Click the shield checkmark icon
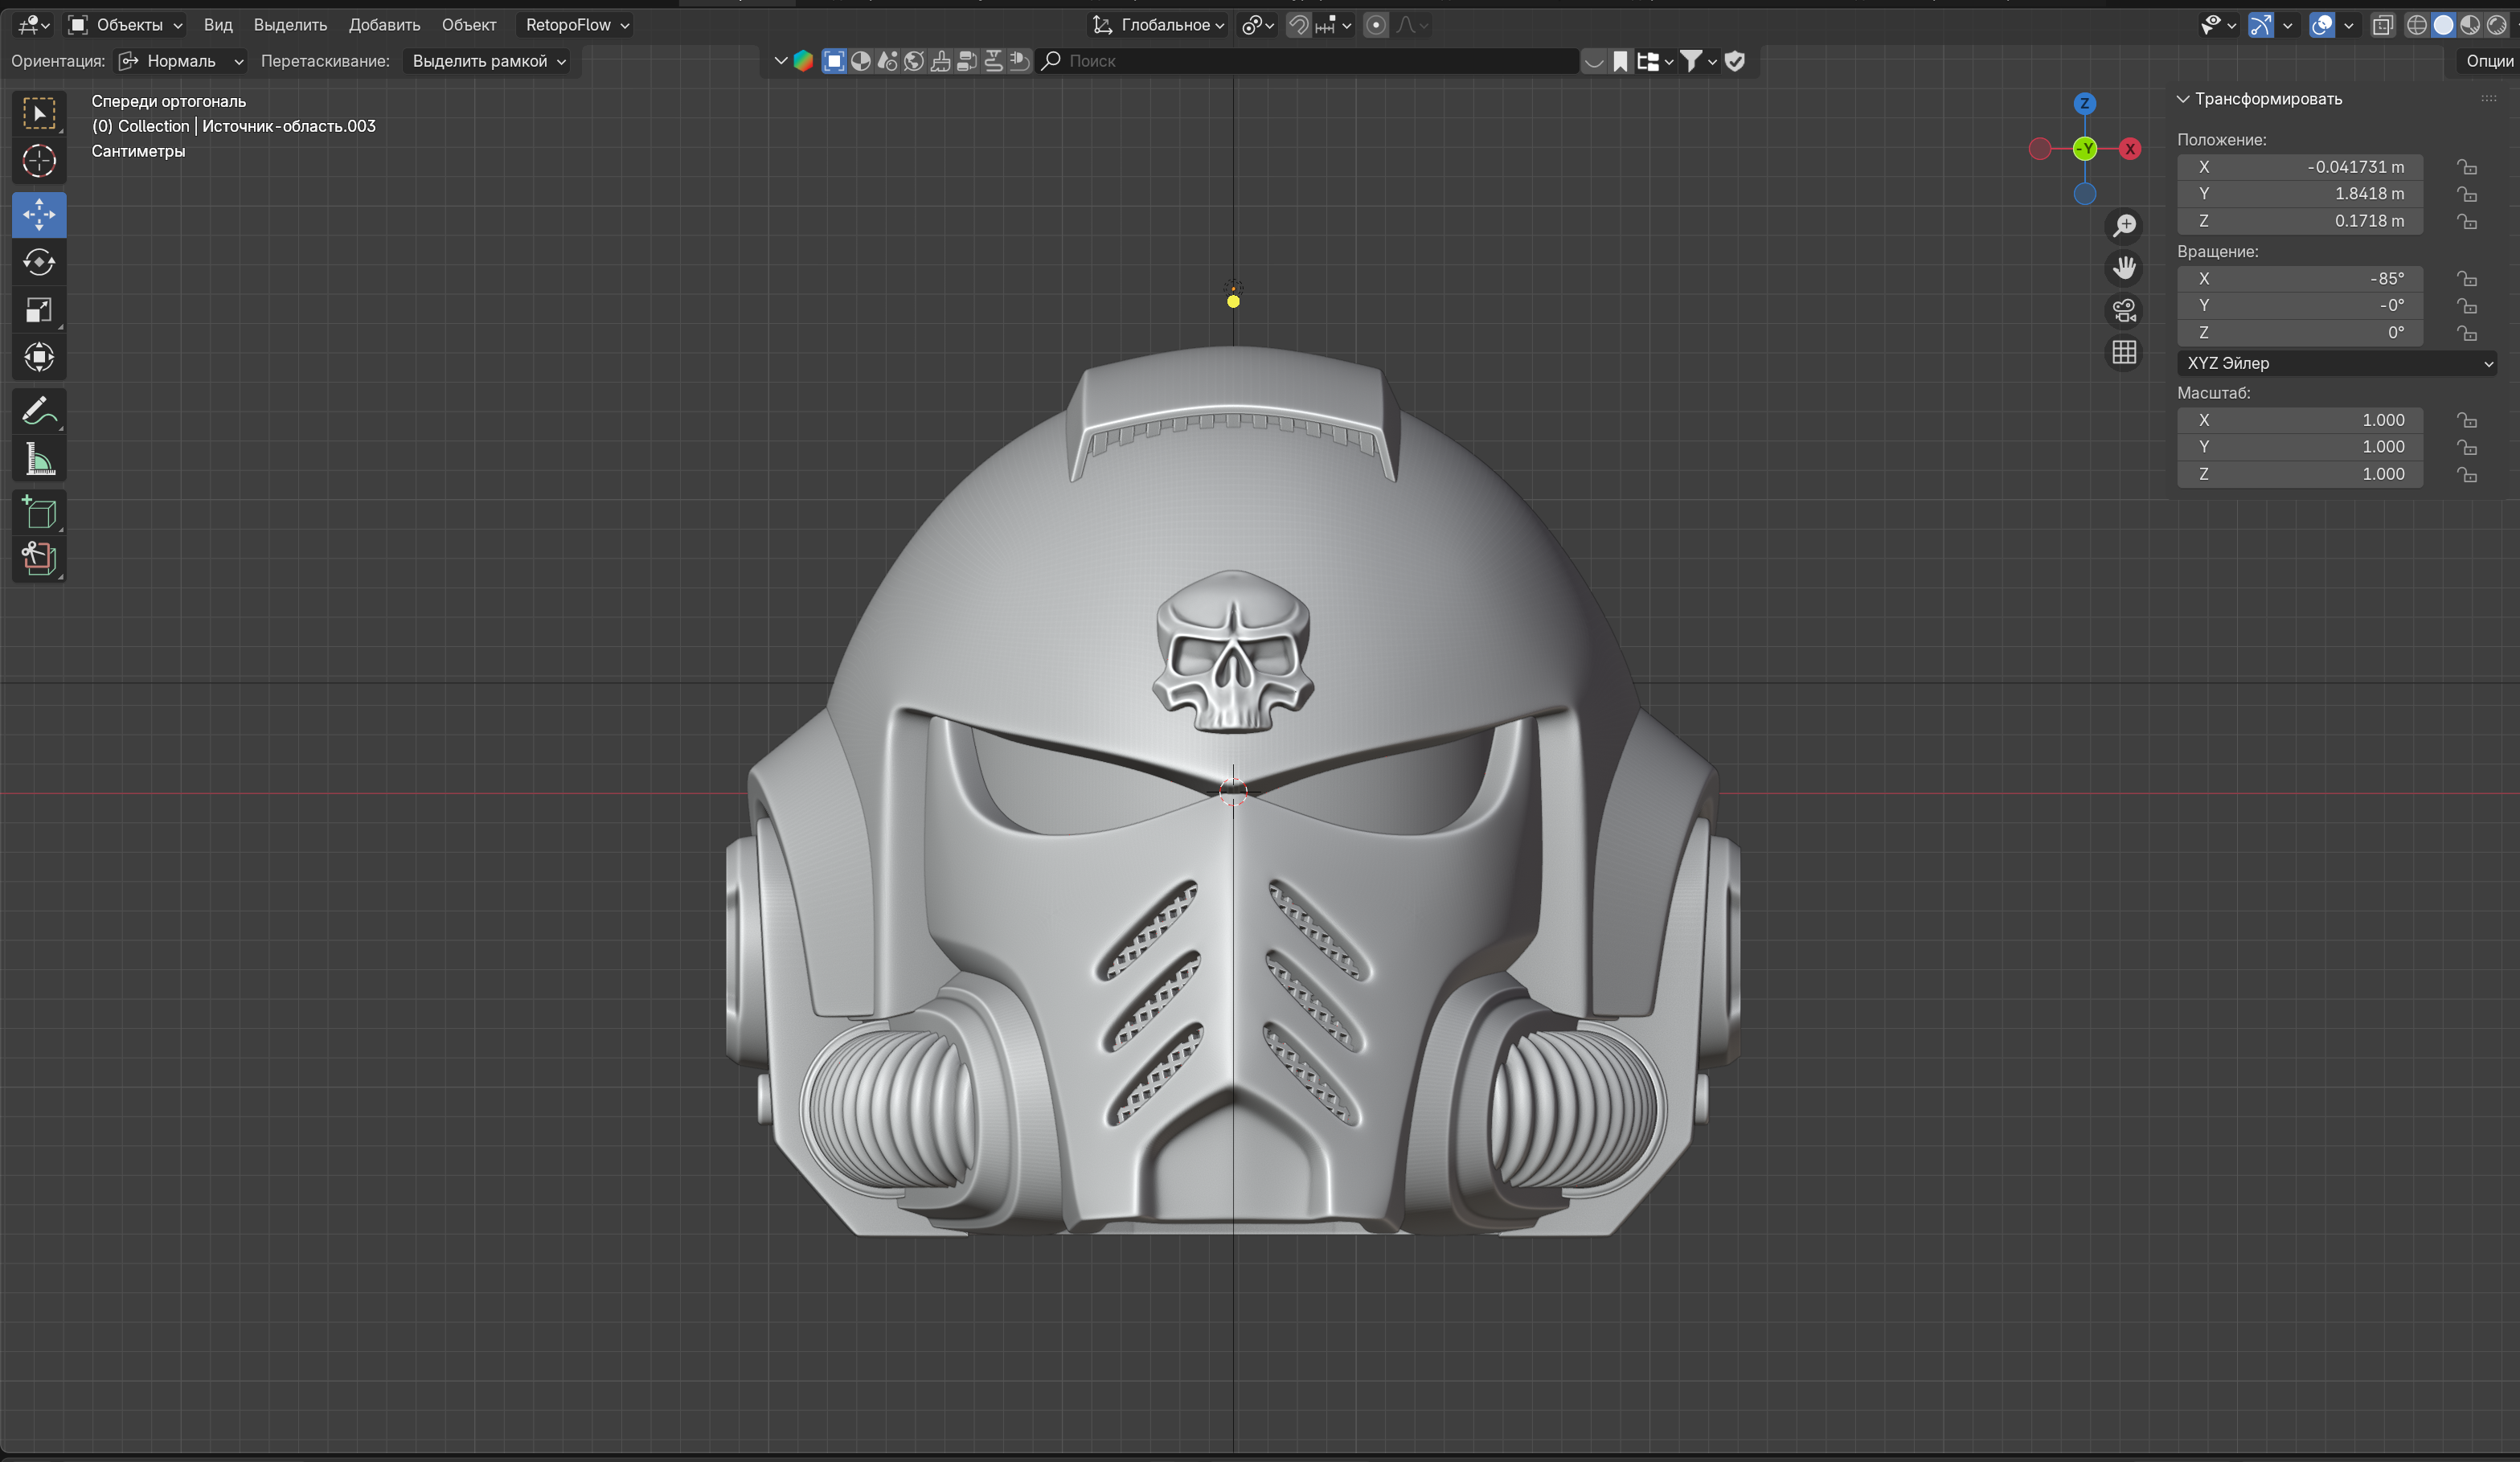2520x1462 pixels. point(1735,61)
